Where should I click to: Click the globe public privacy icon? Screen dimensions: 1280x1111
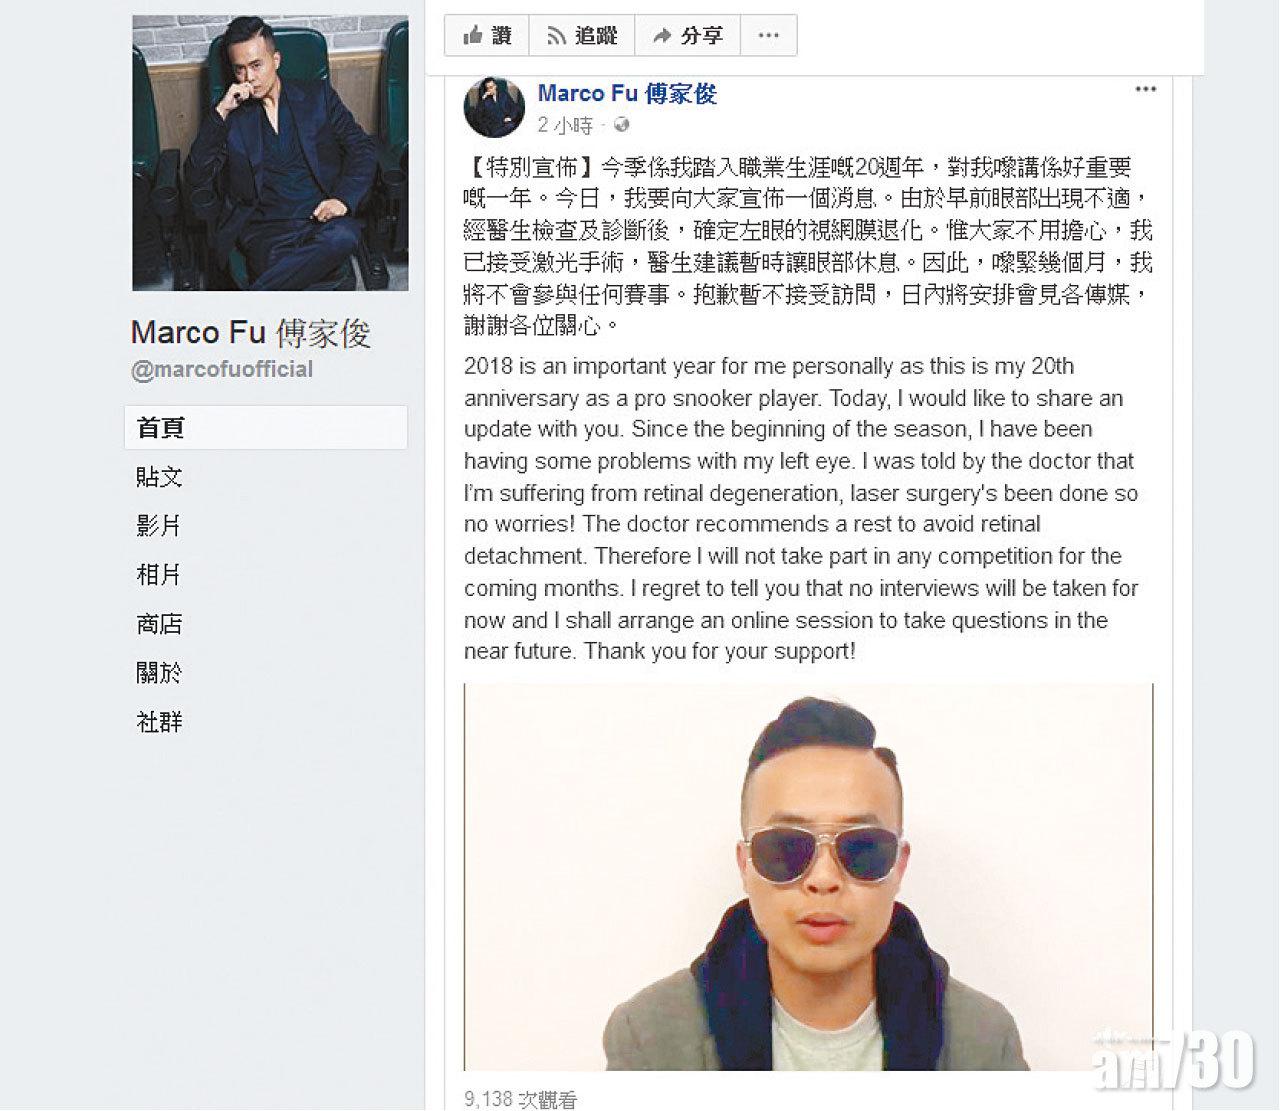(622, 126)
